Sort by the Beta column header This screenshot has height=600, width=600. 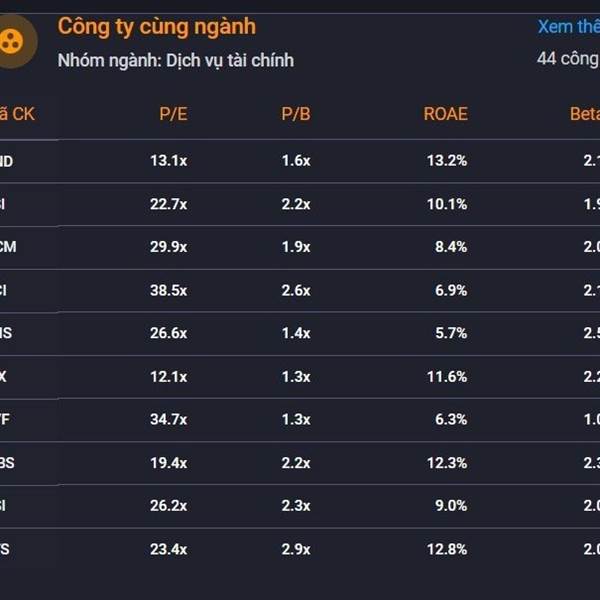click(585, 114)
